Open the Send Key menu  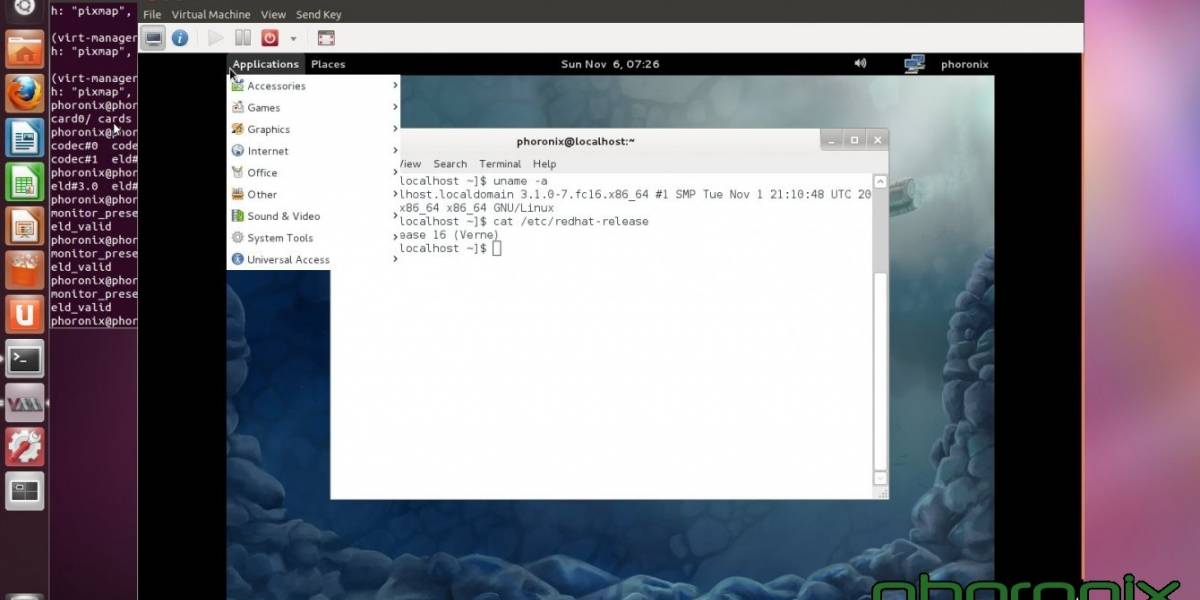pyautogui.click(x=318, y=15)
